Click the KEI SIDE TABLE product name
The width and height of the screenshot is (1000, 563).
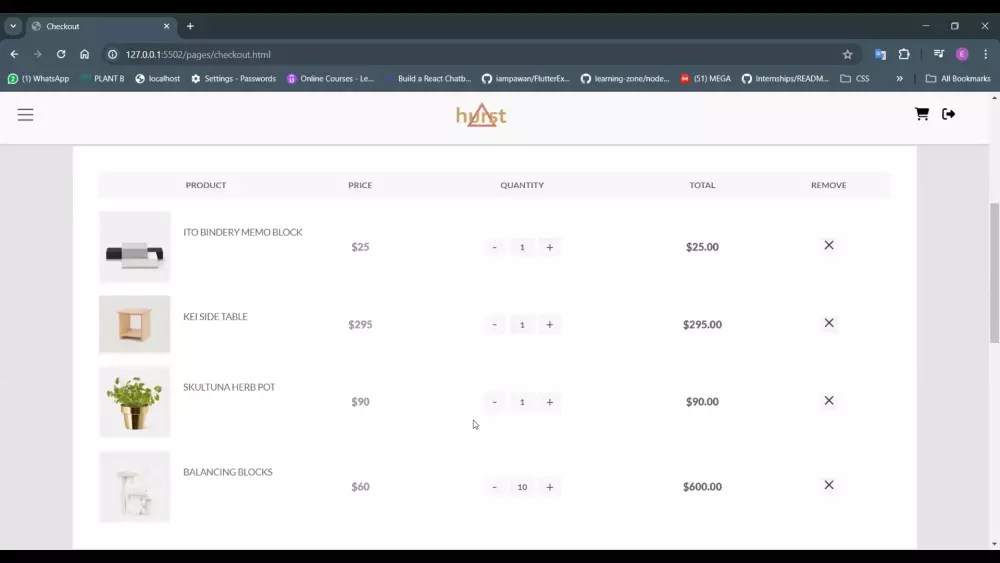pos(215,316)
